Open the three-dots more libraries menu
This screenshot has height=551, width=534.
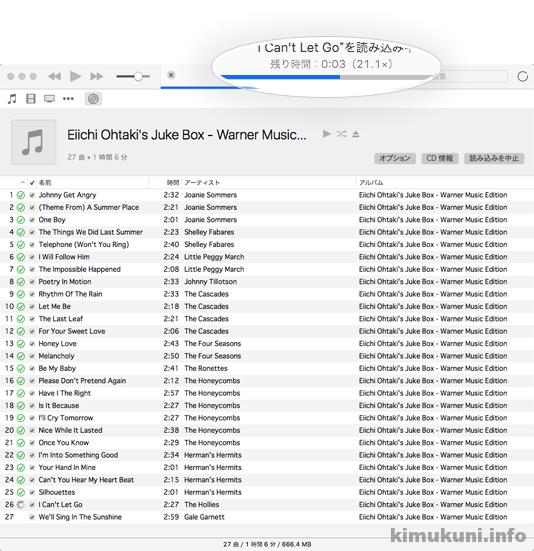(x=68, y=99)
